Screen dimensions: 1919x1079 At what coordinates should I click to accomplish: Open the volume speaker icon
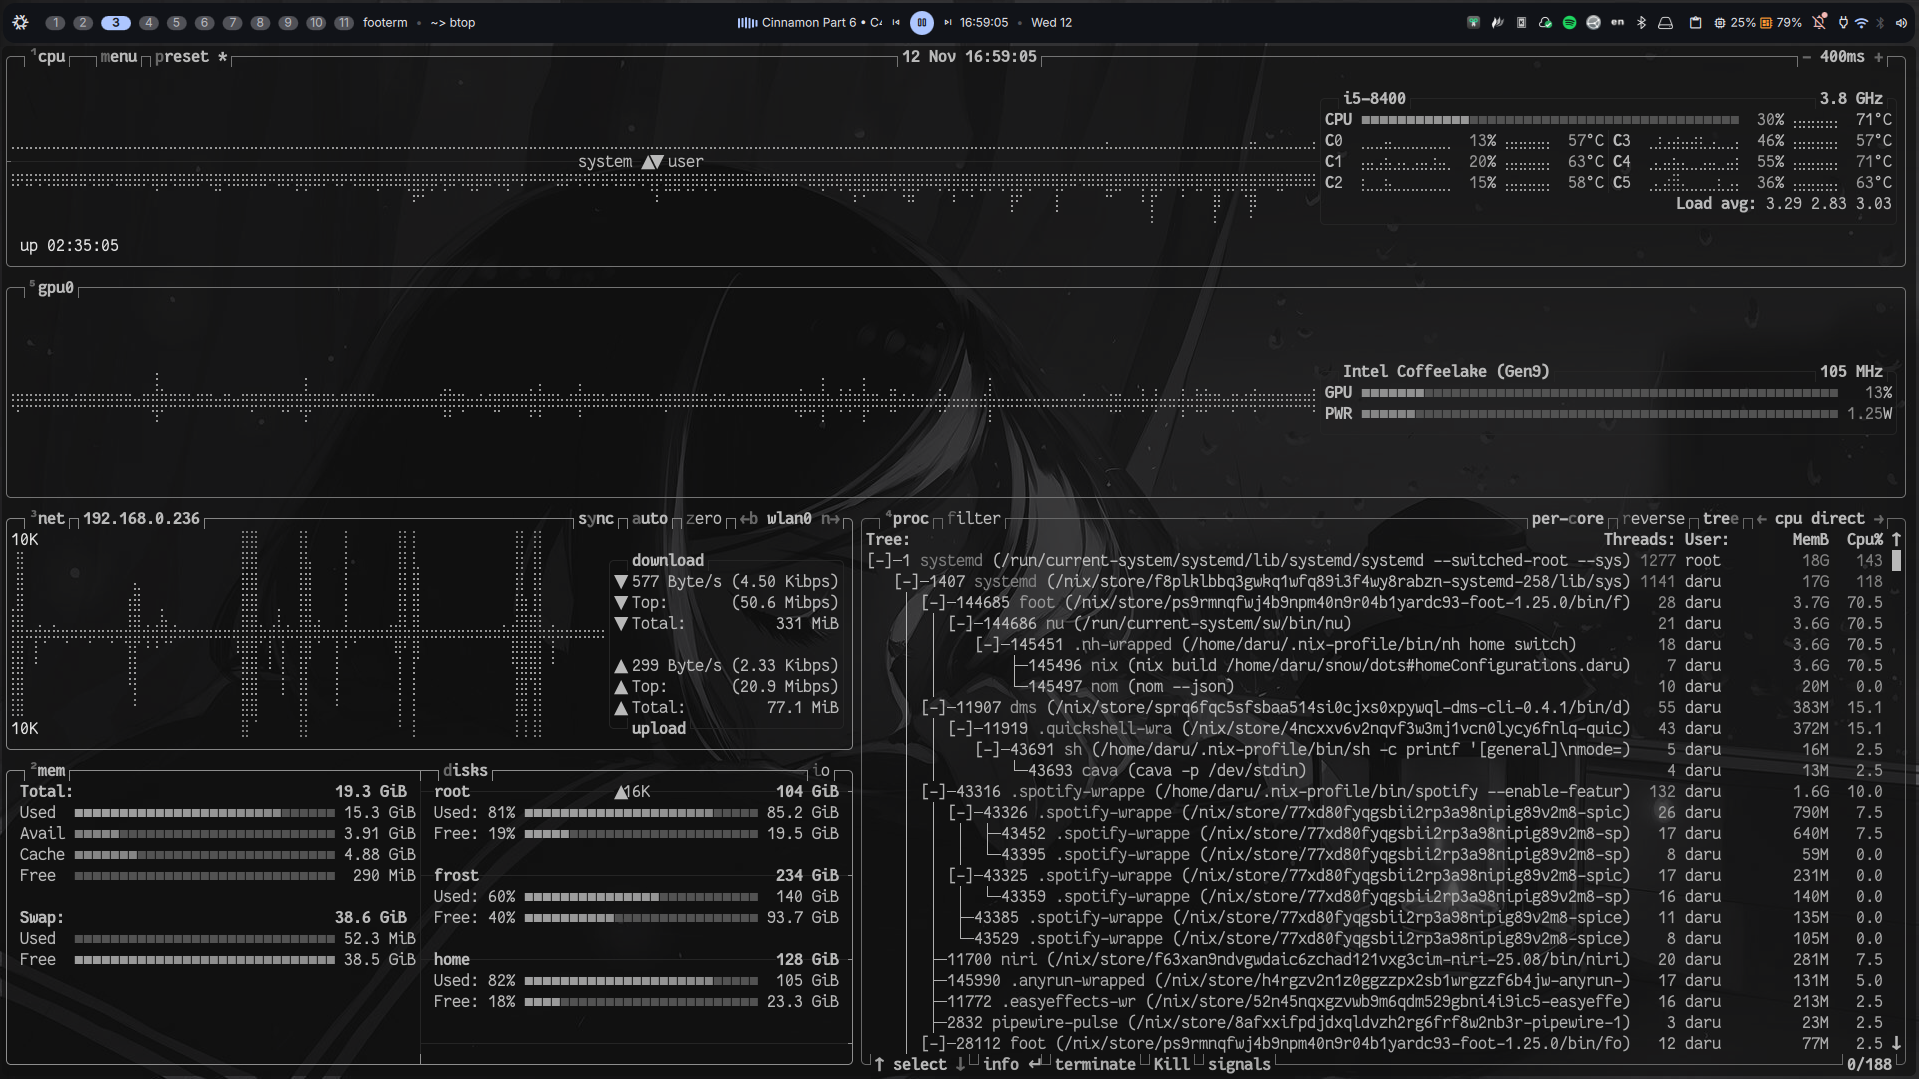click(1900, 22)
